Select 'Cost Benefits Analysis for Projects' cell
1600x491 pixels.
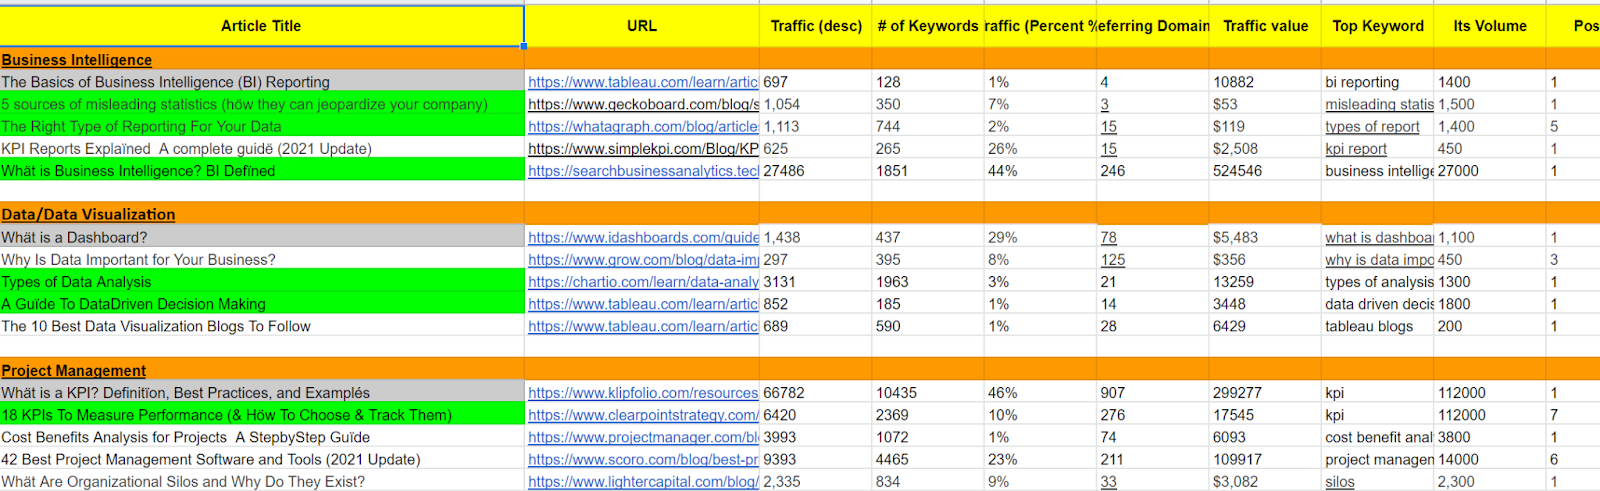pyautogui.click(x=262, y=437)
